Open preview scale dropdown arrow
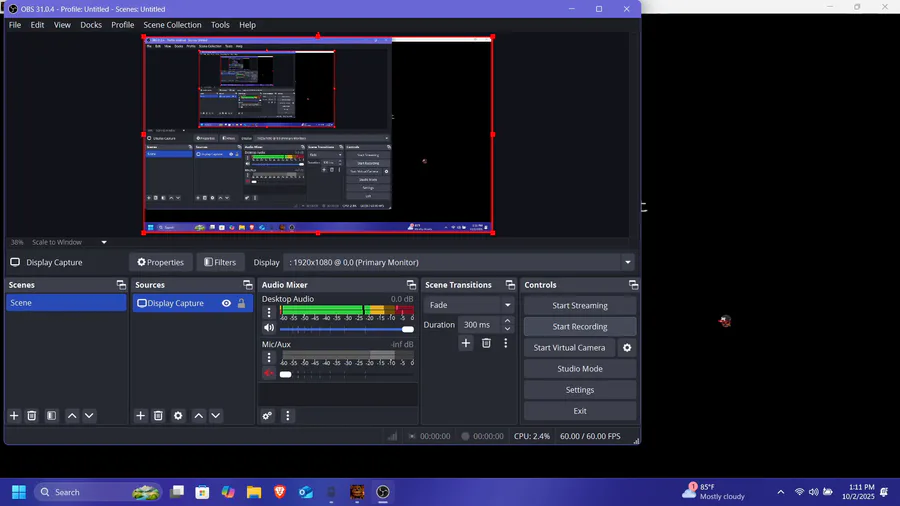The width and height of the screenshot is (900, 506). point(104,242)
